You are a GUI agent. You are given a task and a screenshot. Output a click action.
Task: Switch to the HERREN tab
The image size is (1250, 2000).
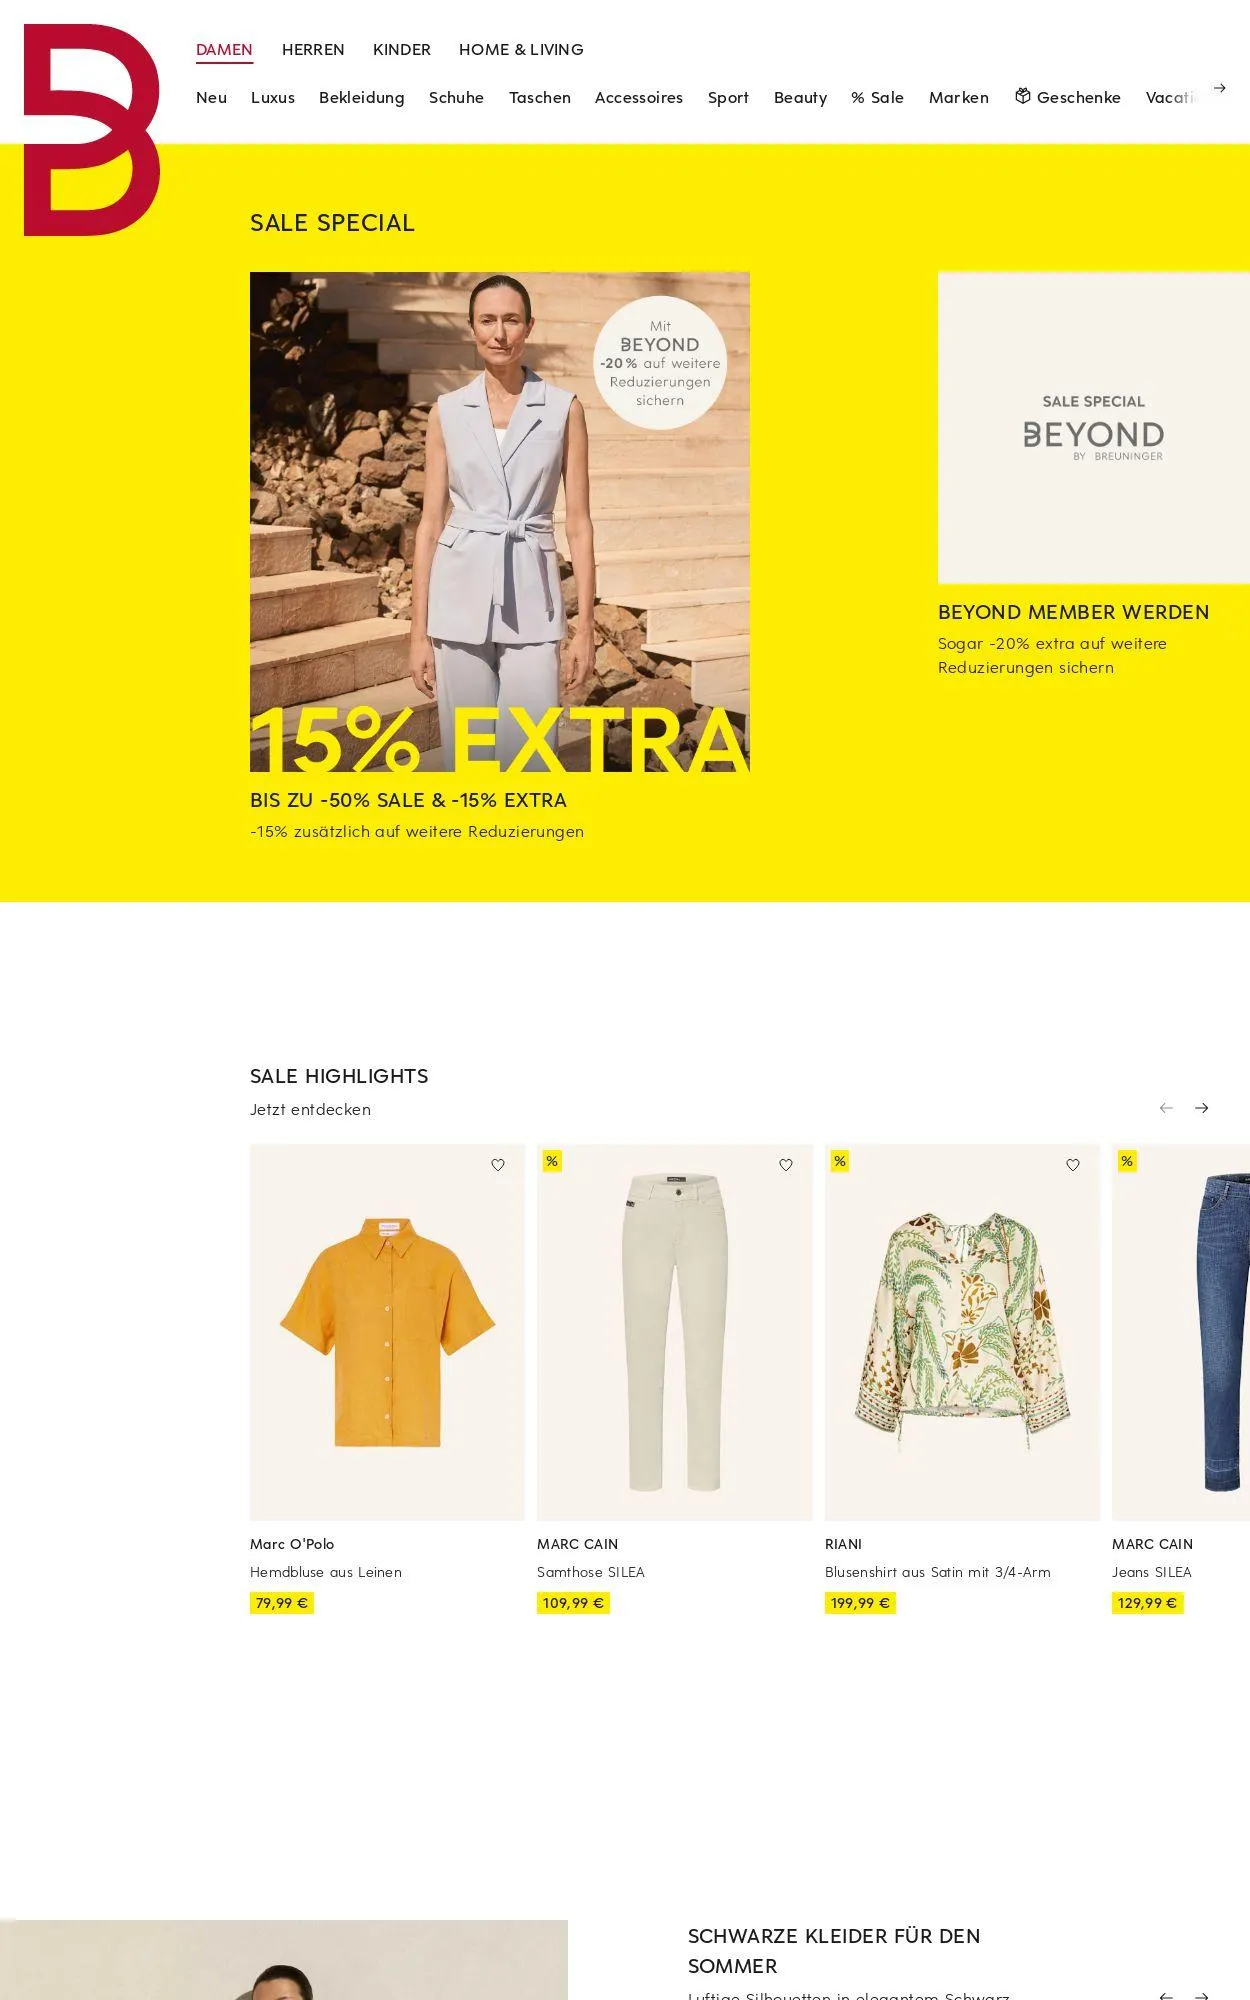(313, 49)
